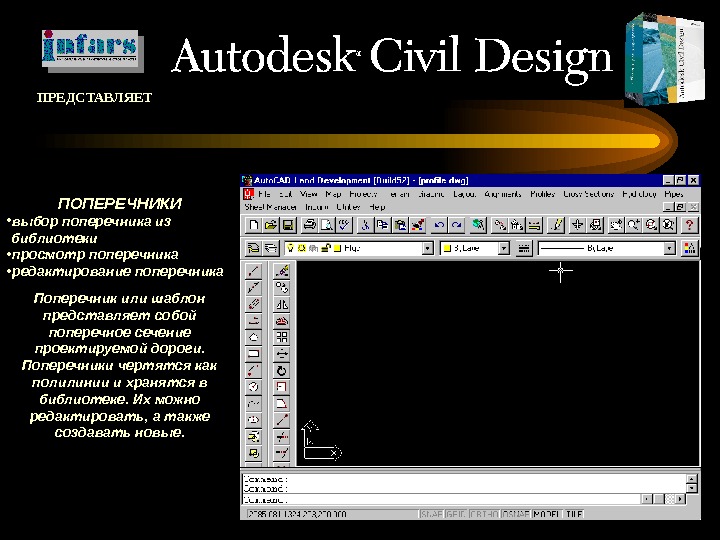Select the Circle draw tool
720x540 pixels.
click(x=253, y=387)
